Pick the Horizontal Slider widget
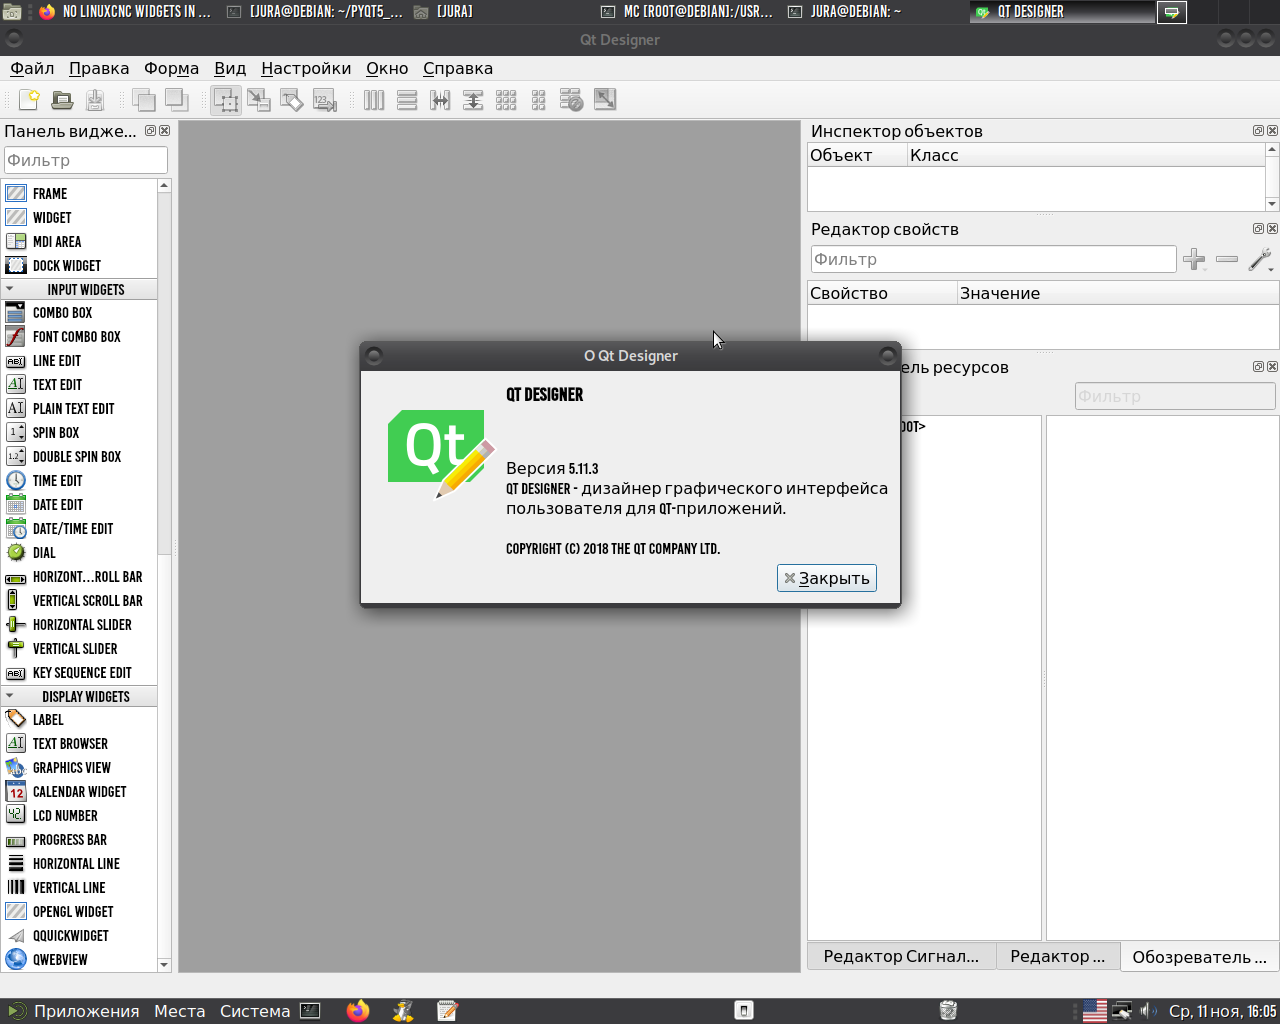The image size is (1280, 1024). pos(80,625)
